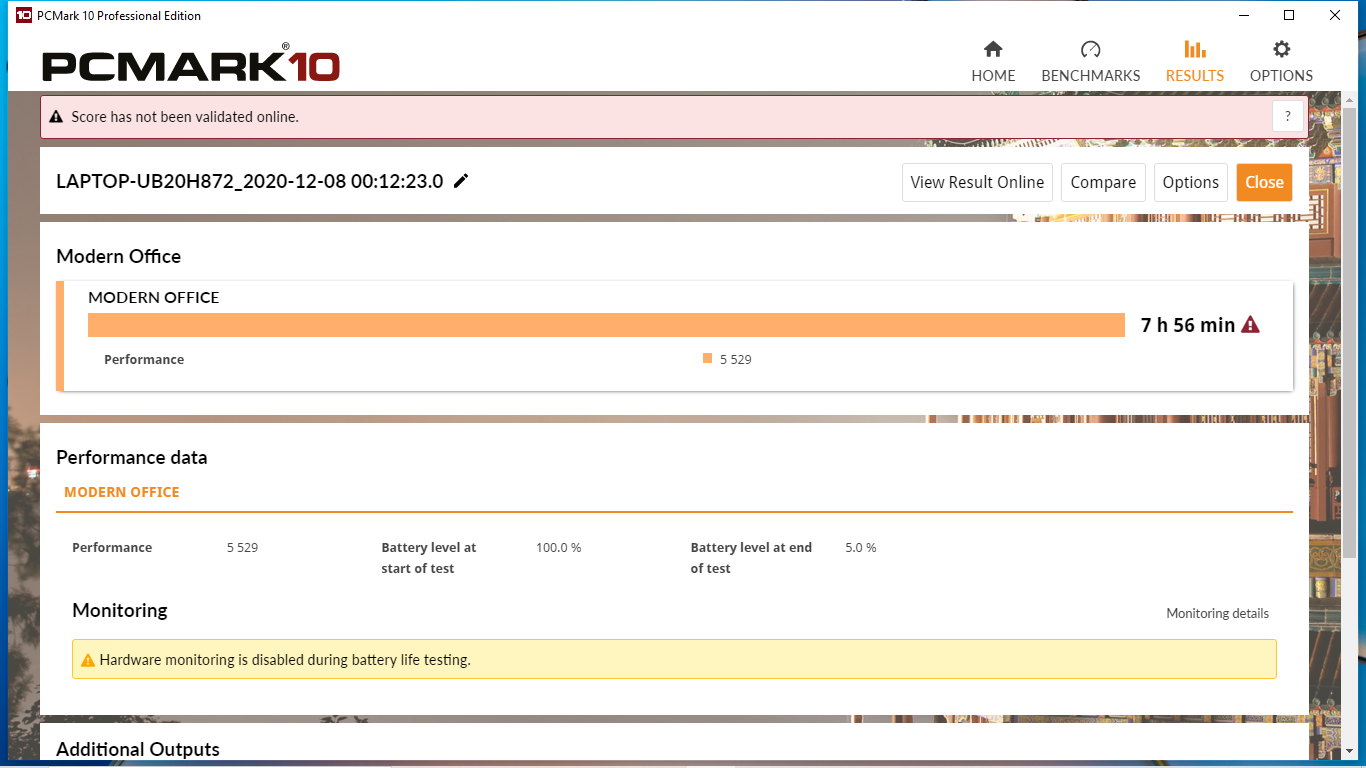Screen dimensions: 1366x768
Task: Select the MODERN OFFICE tab under Performance data
Action: (x=122, y=492)
